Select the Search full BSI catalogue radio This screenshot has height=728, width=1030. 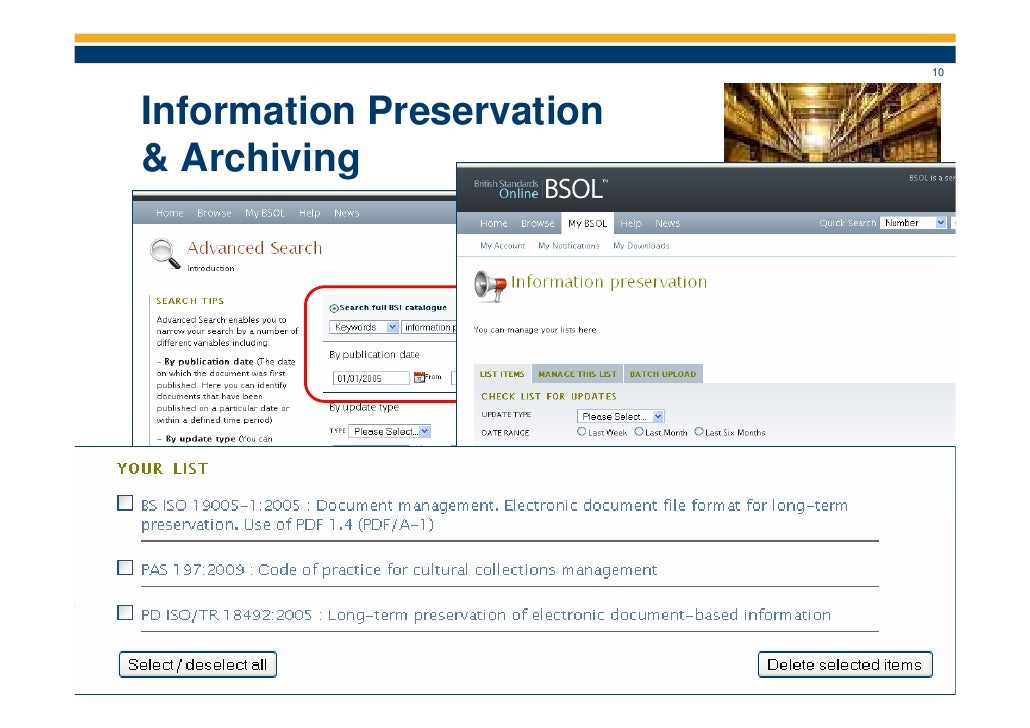(334, 307)
